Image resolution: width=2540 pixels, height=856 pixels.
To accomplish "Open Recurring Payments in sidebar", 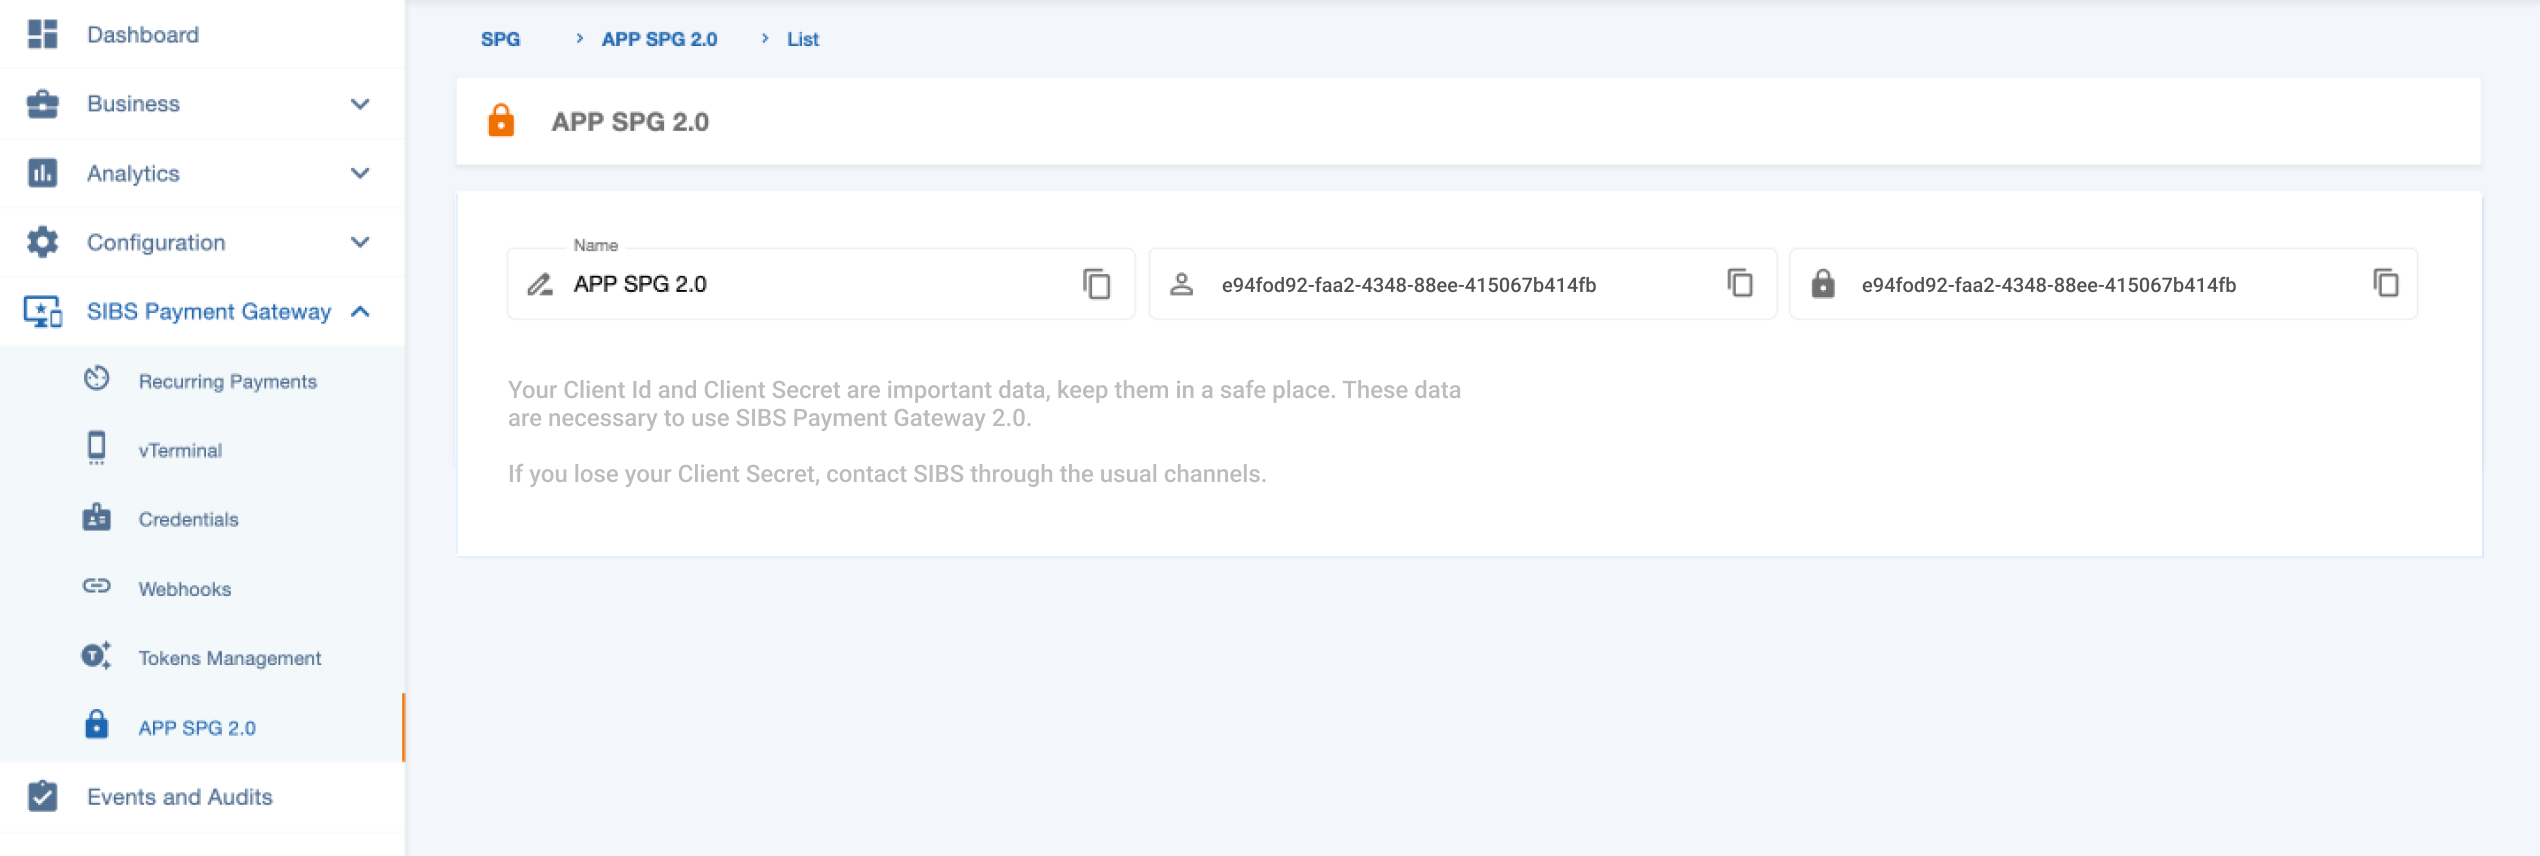I will (227, 381).
